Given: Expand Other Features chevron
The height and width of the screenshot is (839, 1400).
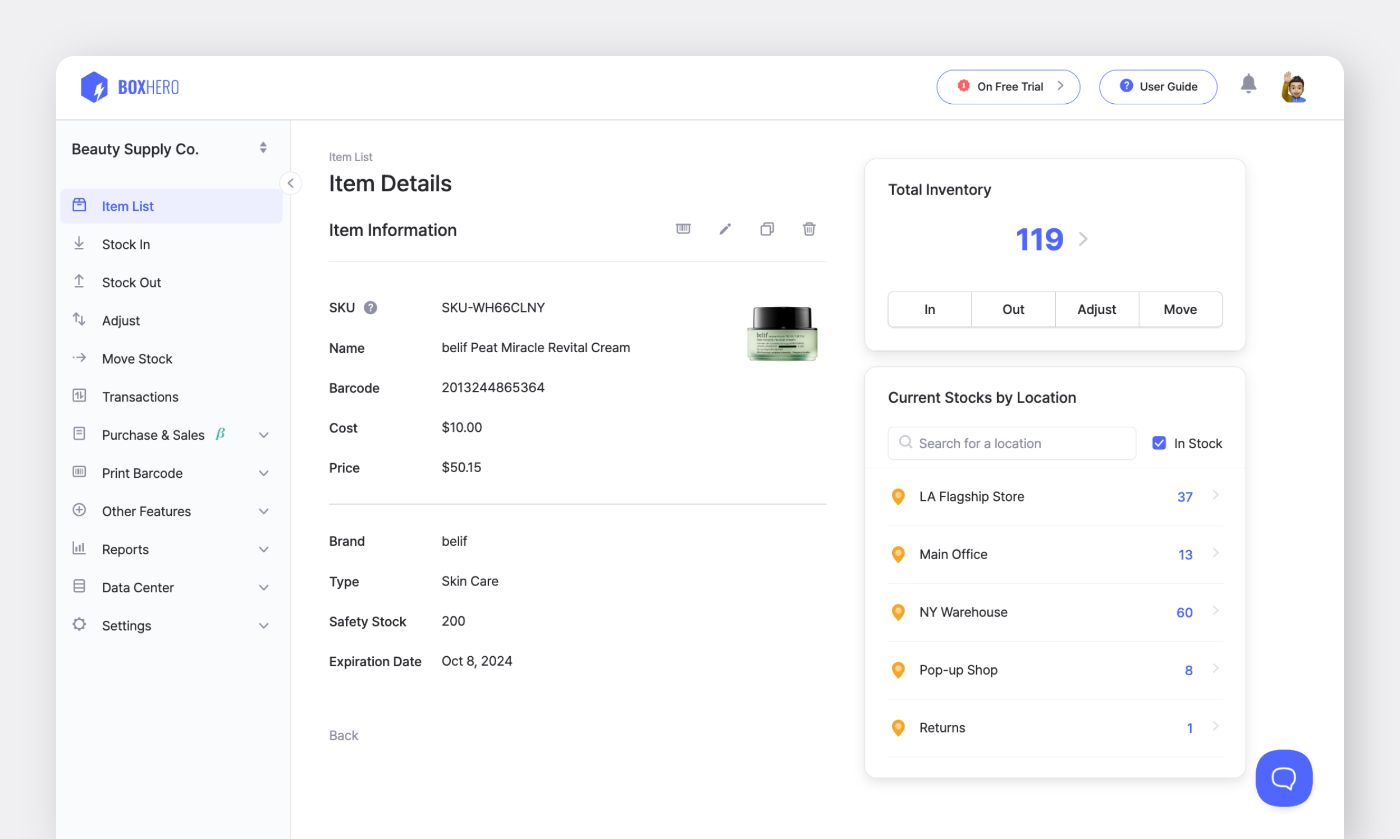Looking at the screenshot, I should point(264,511).
